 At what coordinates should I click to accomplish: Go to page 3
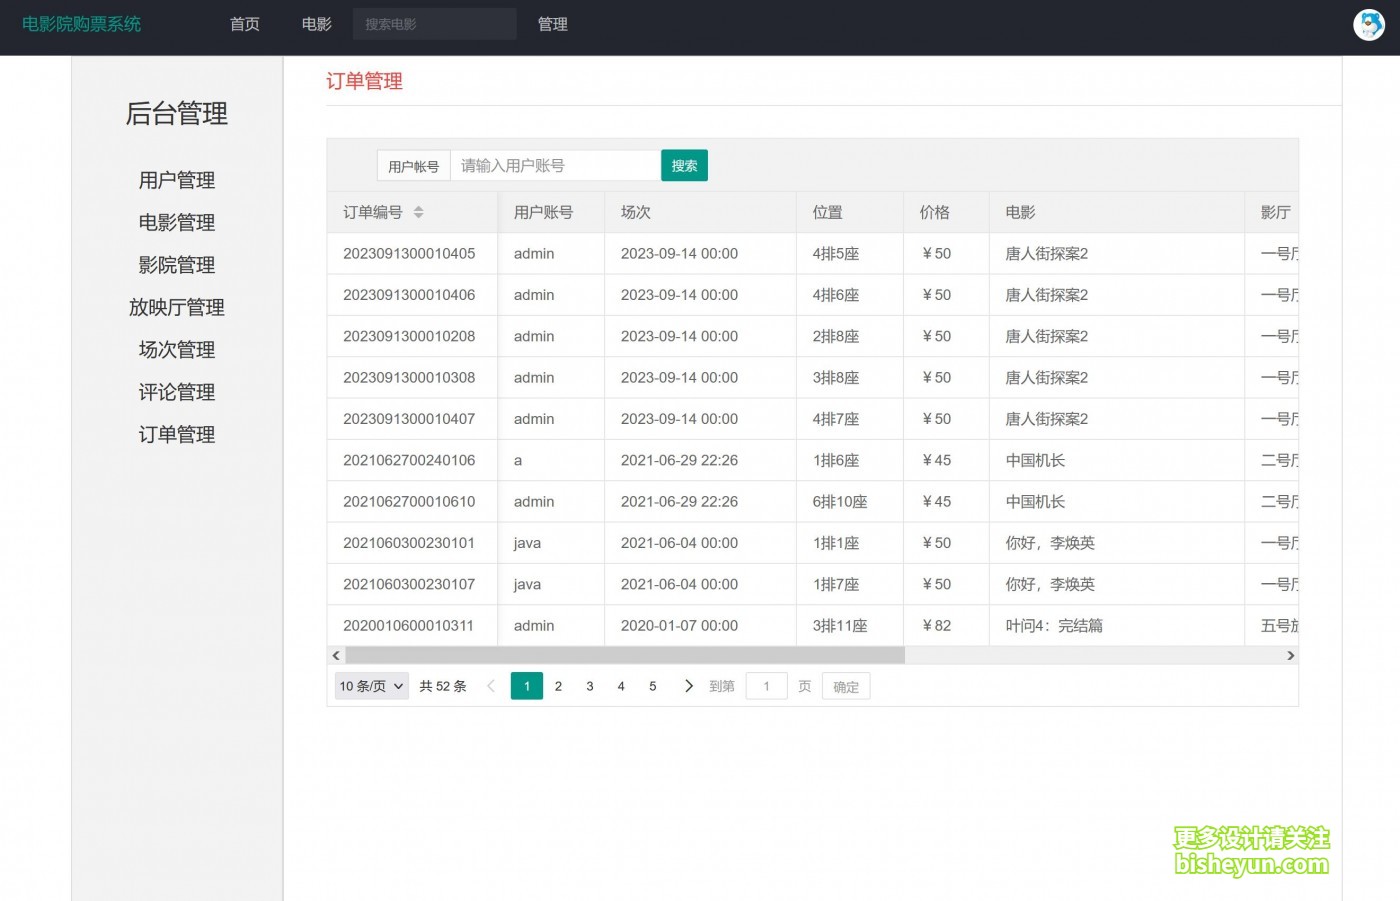point(590,686)
